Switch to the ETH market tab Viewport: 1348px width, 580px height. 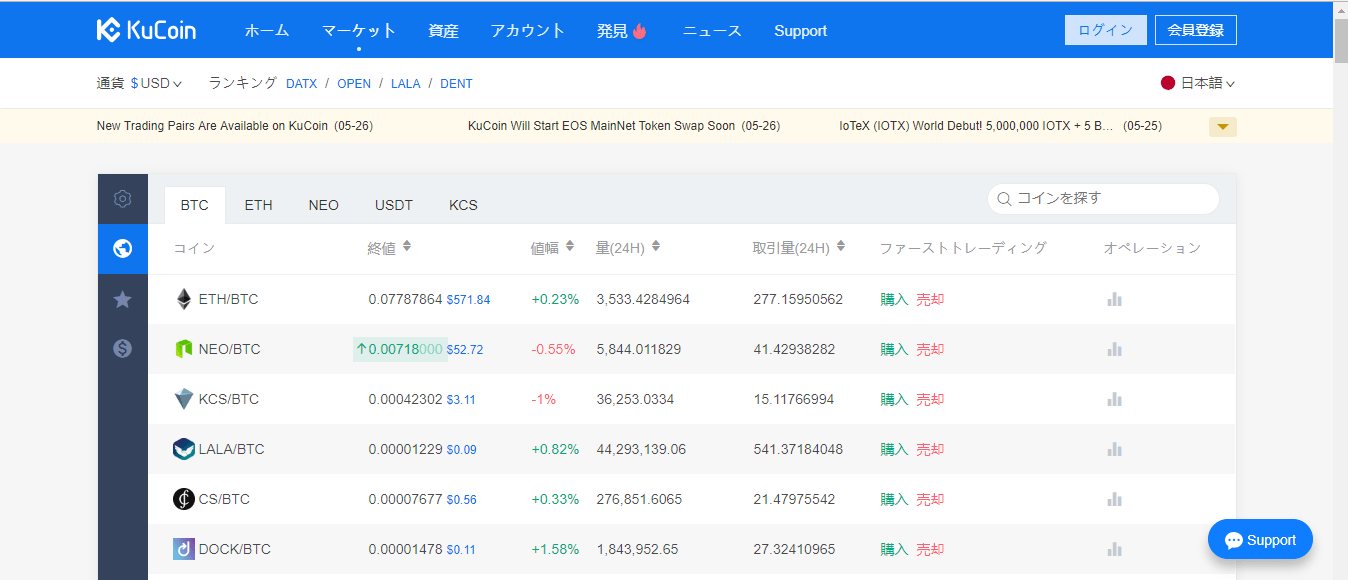click(259, 205)
